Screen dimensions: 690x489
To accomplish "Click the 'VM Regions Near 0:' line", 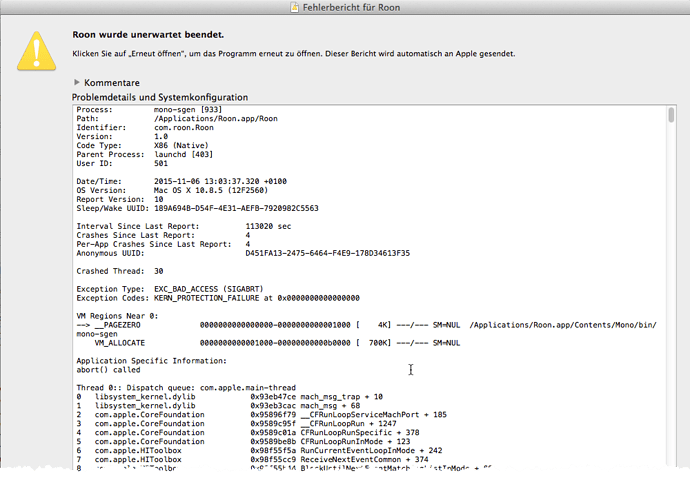I will point(117,316).
